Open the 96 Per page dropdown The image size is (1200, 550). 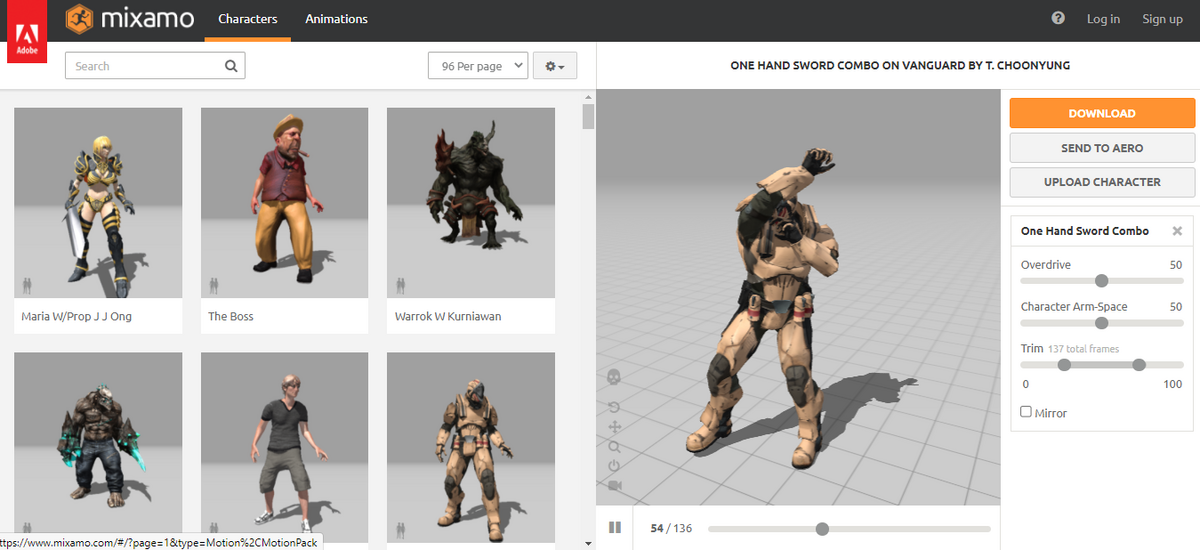point(477,66)
